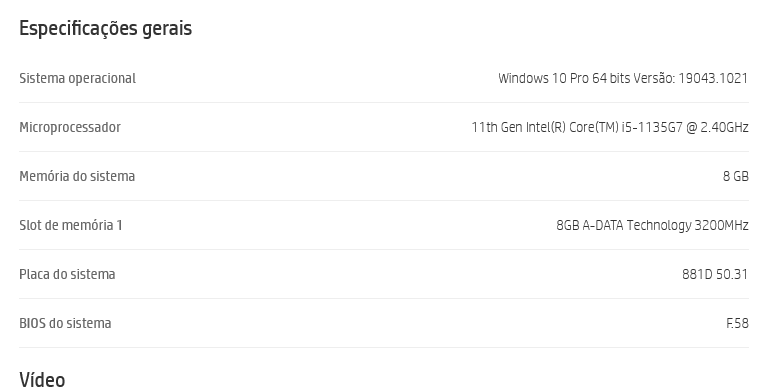Select the BIOS do sistema label
Image resolution: width=758 pixels, height=392 pixels.
point(65,323)
